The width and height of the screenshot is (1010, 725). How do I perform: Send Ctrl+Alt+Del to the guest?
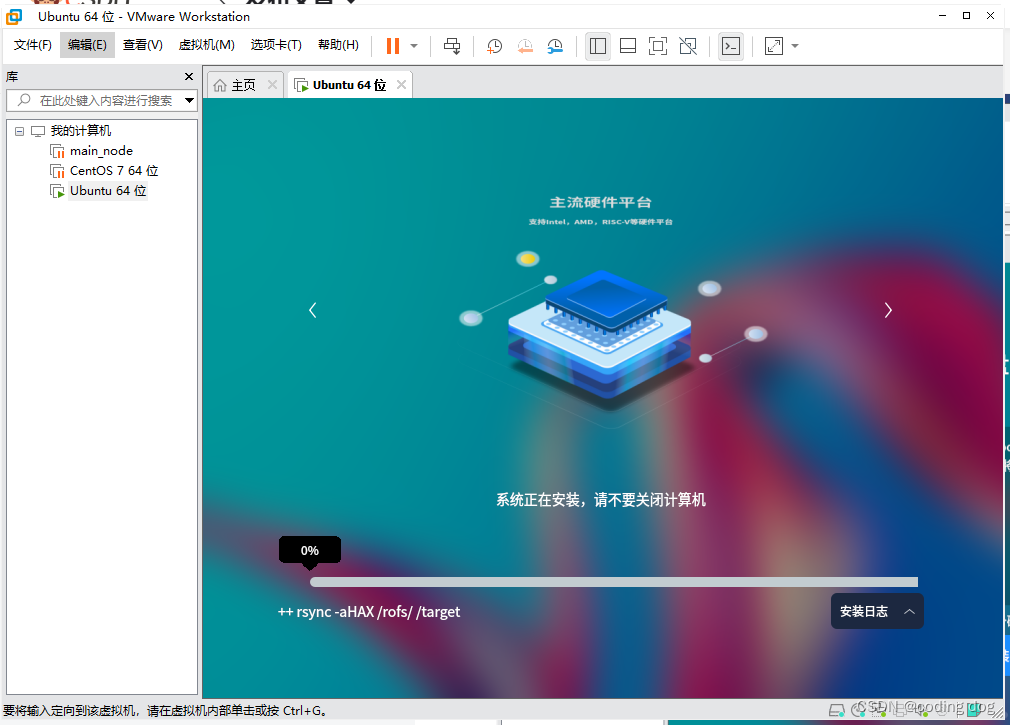(451, 46)
